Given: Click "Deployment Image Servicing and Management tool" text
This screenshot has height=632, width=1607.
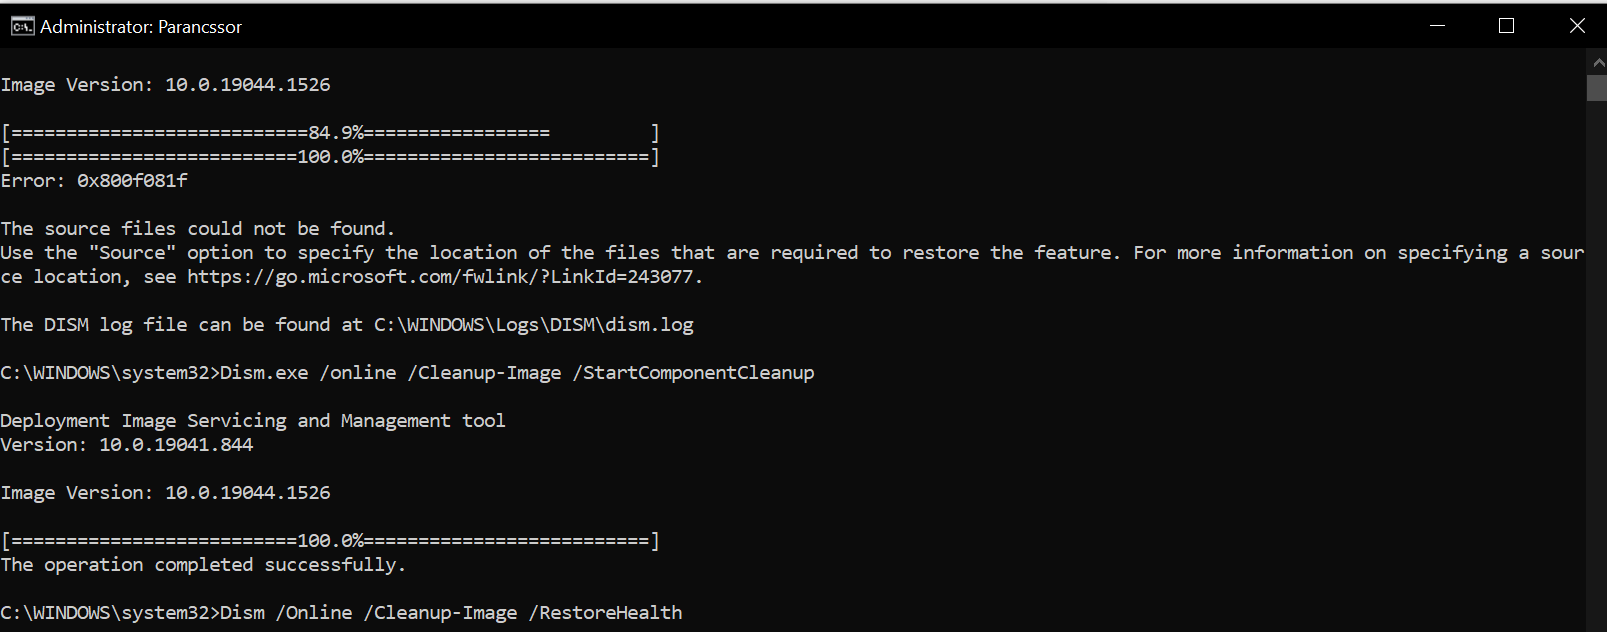Looking at the screenshot, I should coord(253,421).
